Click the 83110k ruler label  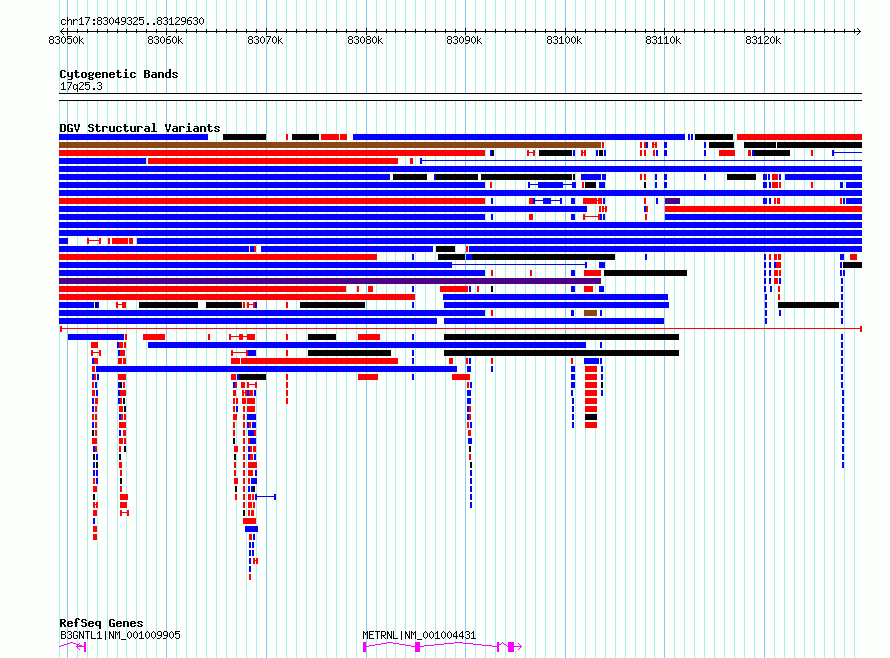[663, 40]
